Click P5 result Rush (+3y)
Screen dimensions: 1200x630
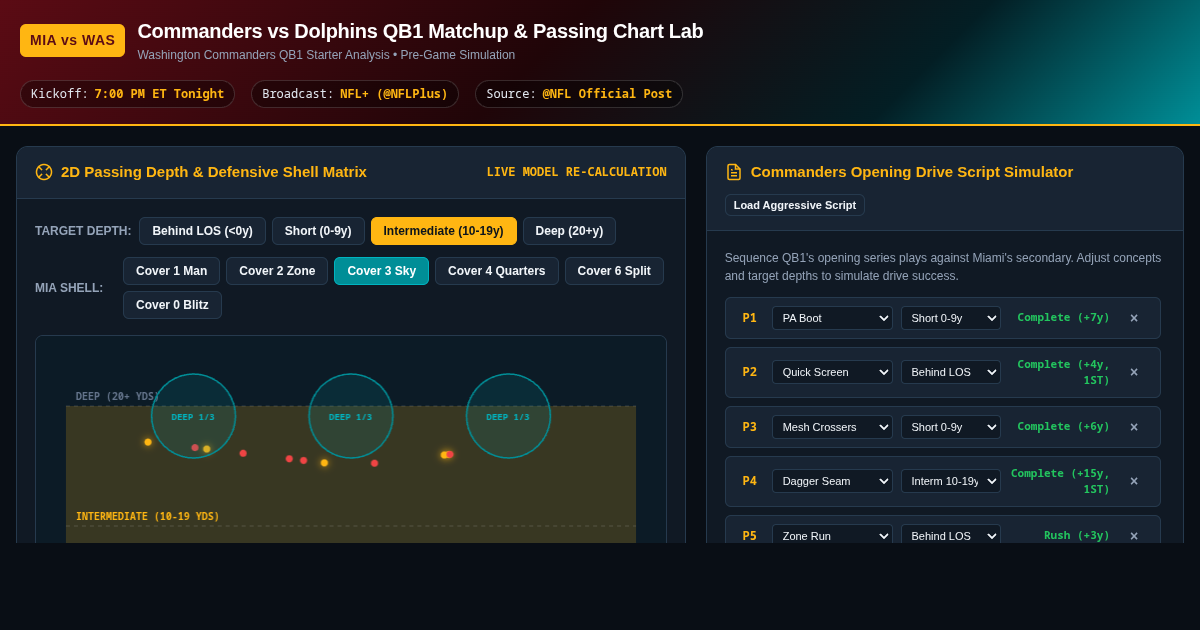click(1077, 536)
